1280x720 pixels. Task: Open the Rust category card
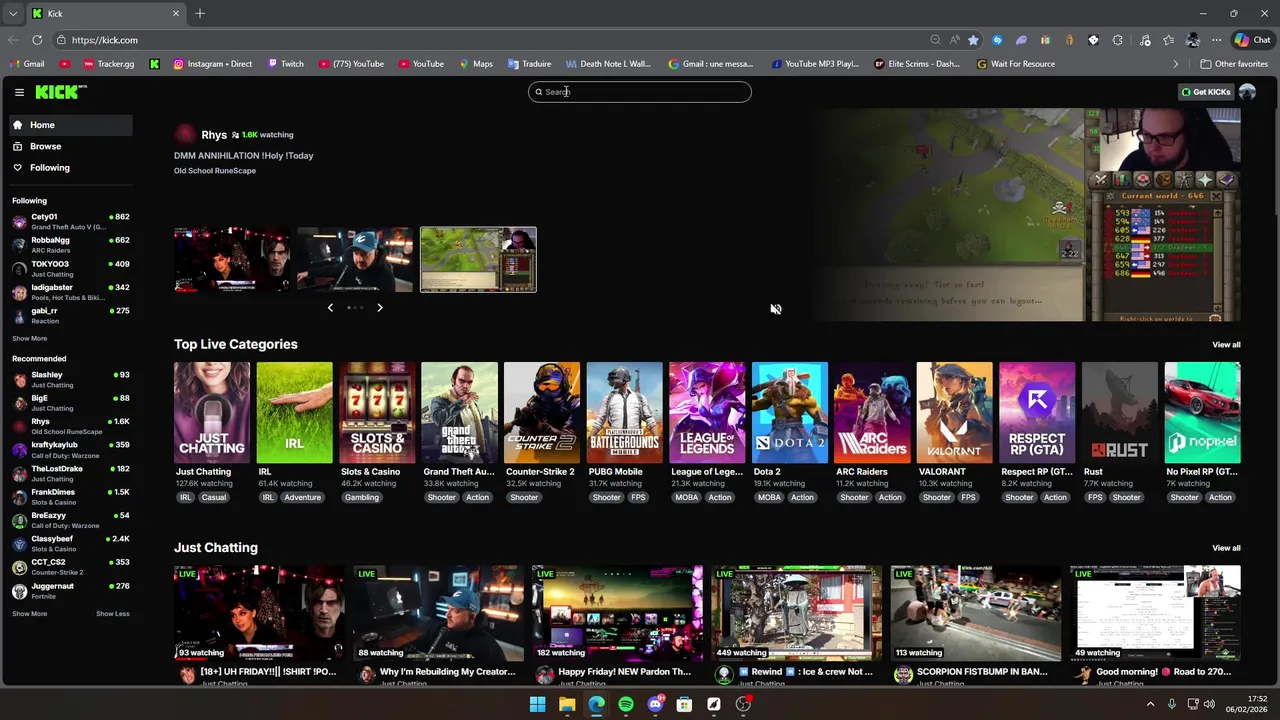[1120, 413]
